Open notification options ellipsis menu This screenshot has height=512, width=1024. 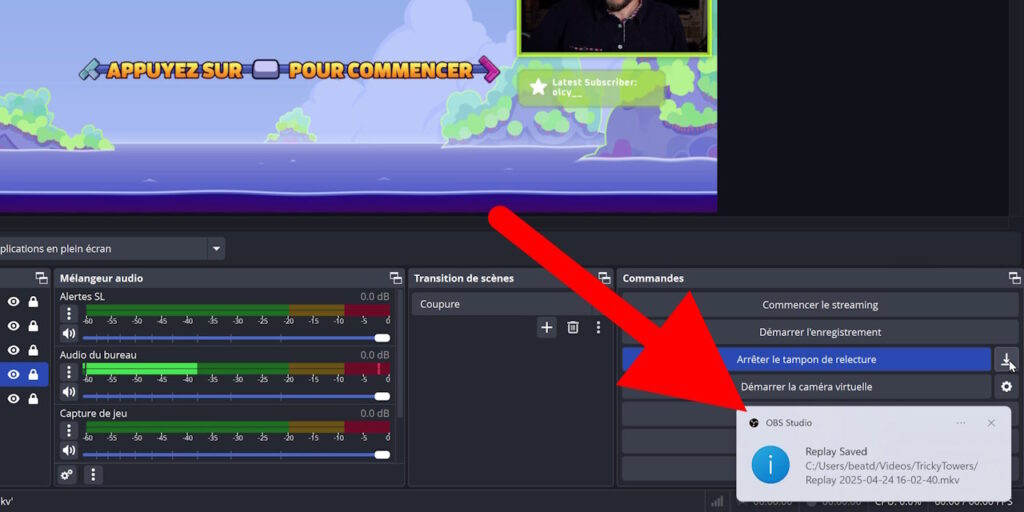tap(961, 423)
